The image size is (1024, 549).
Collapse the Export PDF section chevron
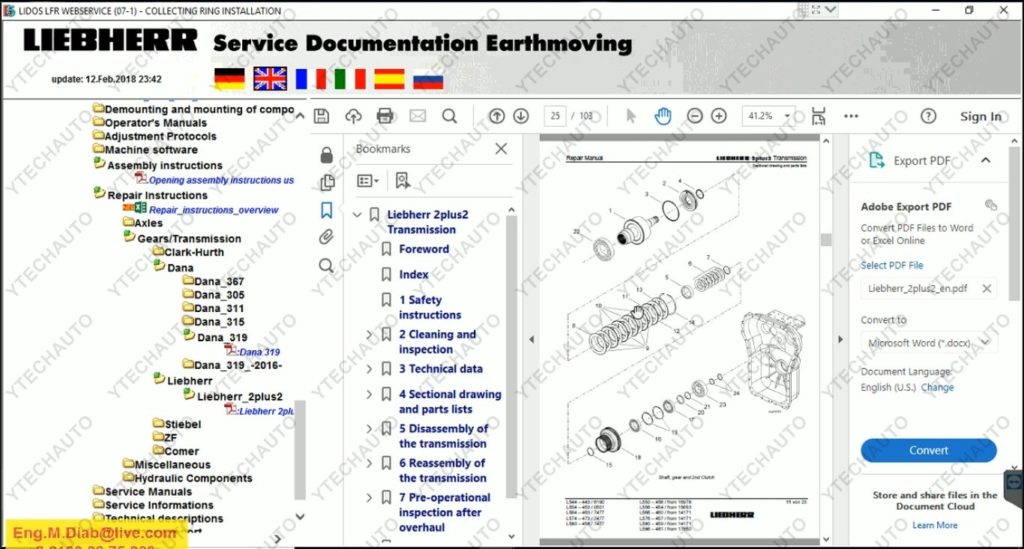coord(985,160)
